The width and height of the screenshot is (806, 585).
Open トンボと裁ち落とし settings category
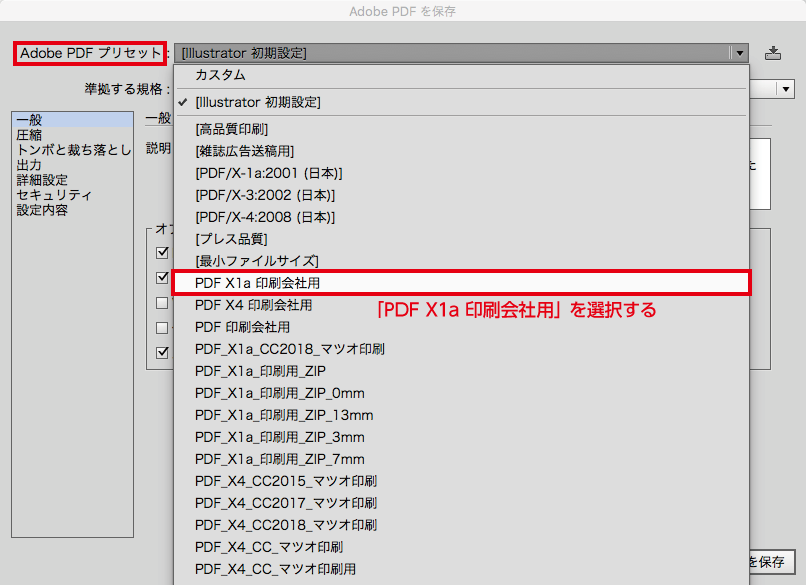tap(72, 150)
